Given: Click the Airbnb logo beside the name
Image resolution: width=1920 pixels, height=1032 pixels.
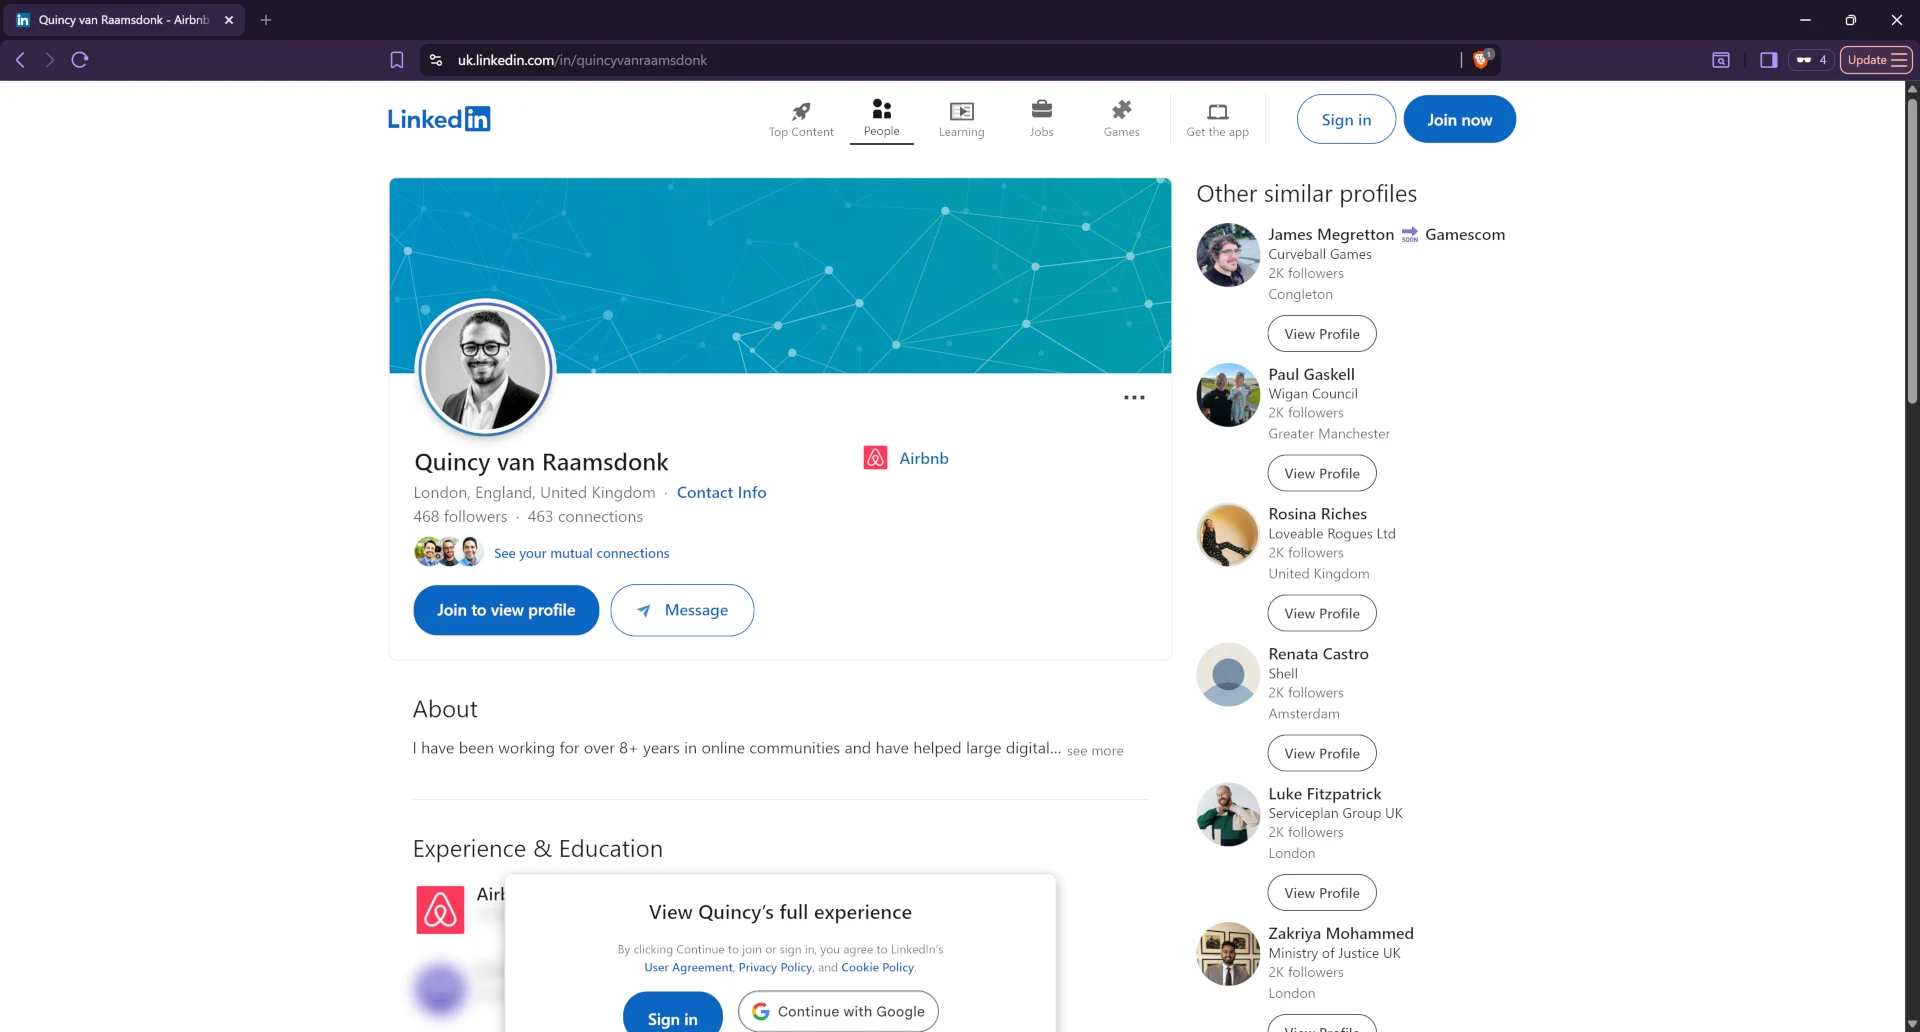Looking at the screenshot, I should click(x=876, y=458).
